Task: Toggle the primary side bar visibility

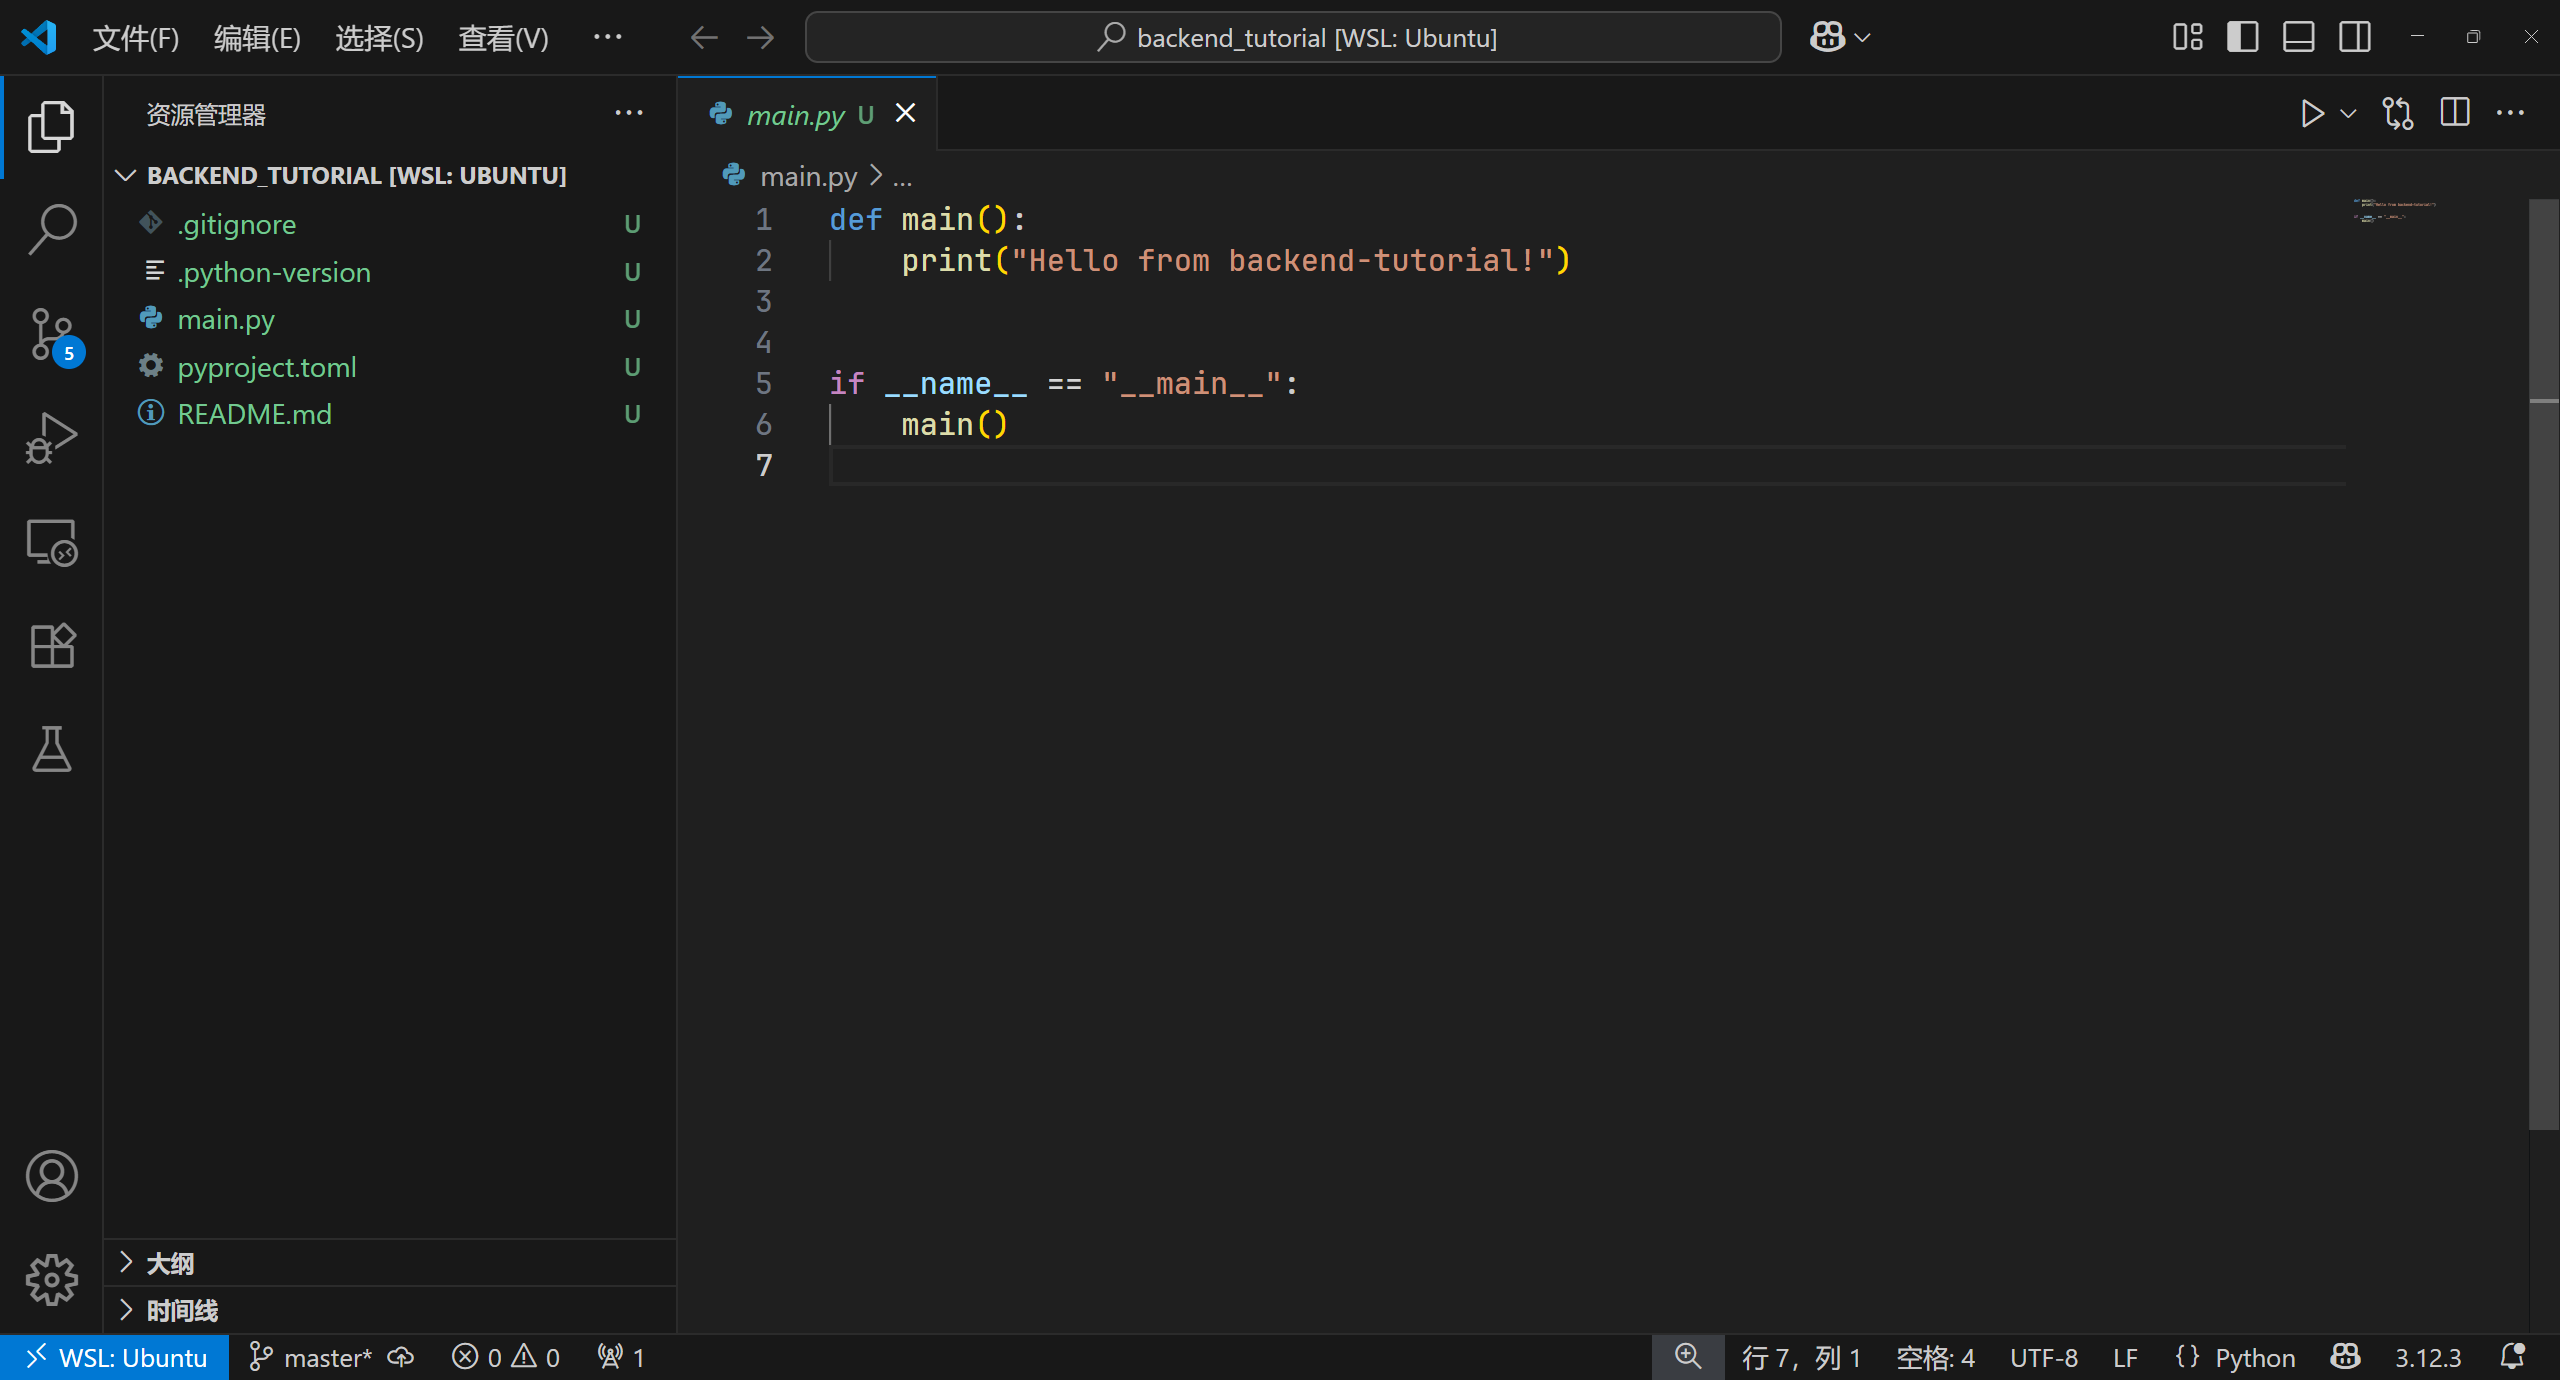Action: (2243, 37)
